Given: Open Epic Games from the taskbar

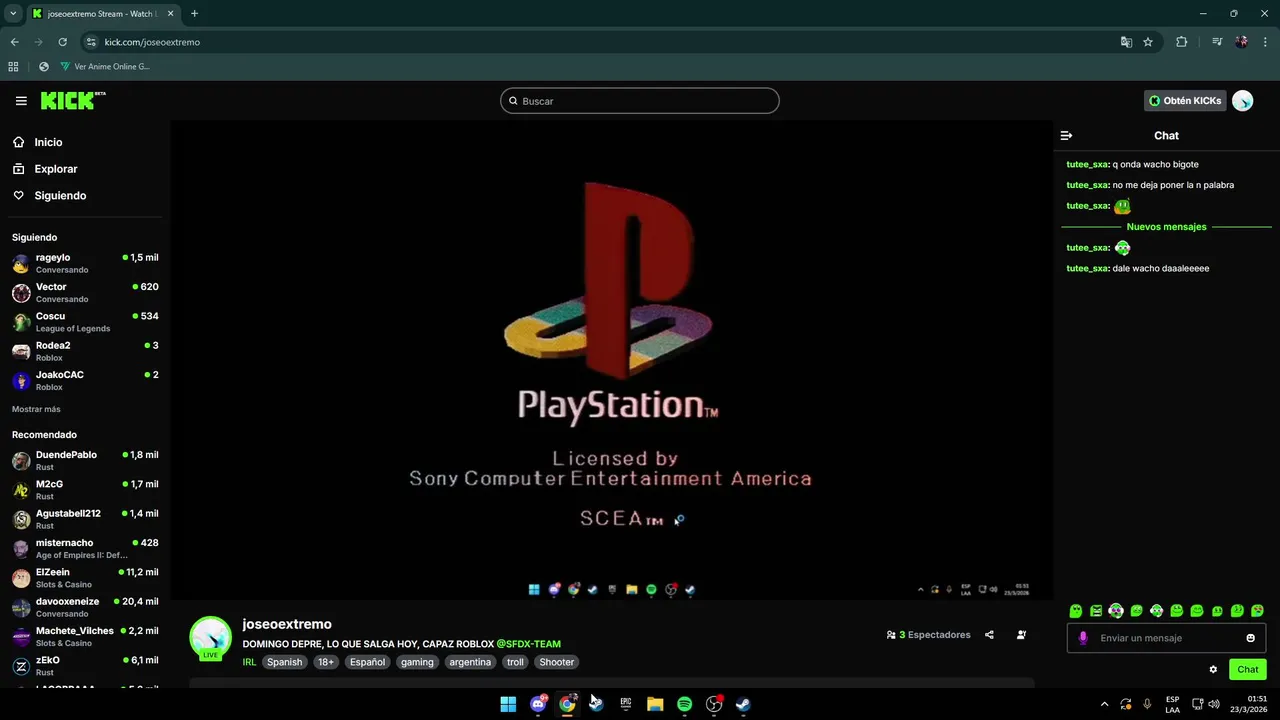Looking at the screenshot, I should (x=626, y=704).
